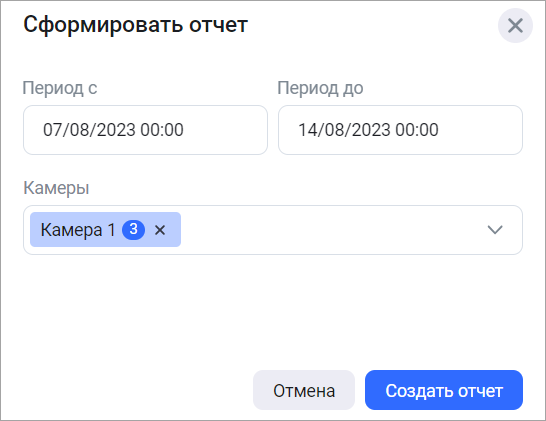The height and width of the screenshot is (421, 546).
Task: Click the 00:00 time in Период с
Action: (162, 130)
